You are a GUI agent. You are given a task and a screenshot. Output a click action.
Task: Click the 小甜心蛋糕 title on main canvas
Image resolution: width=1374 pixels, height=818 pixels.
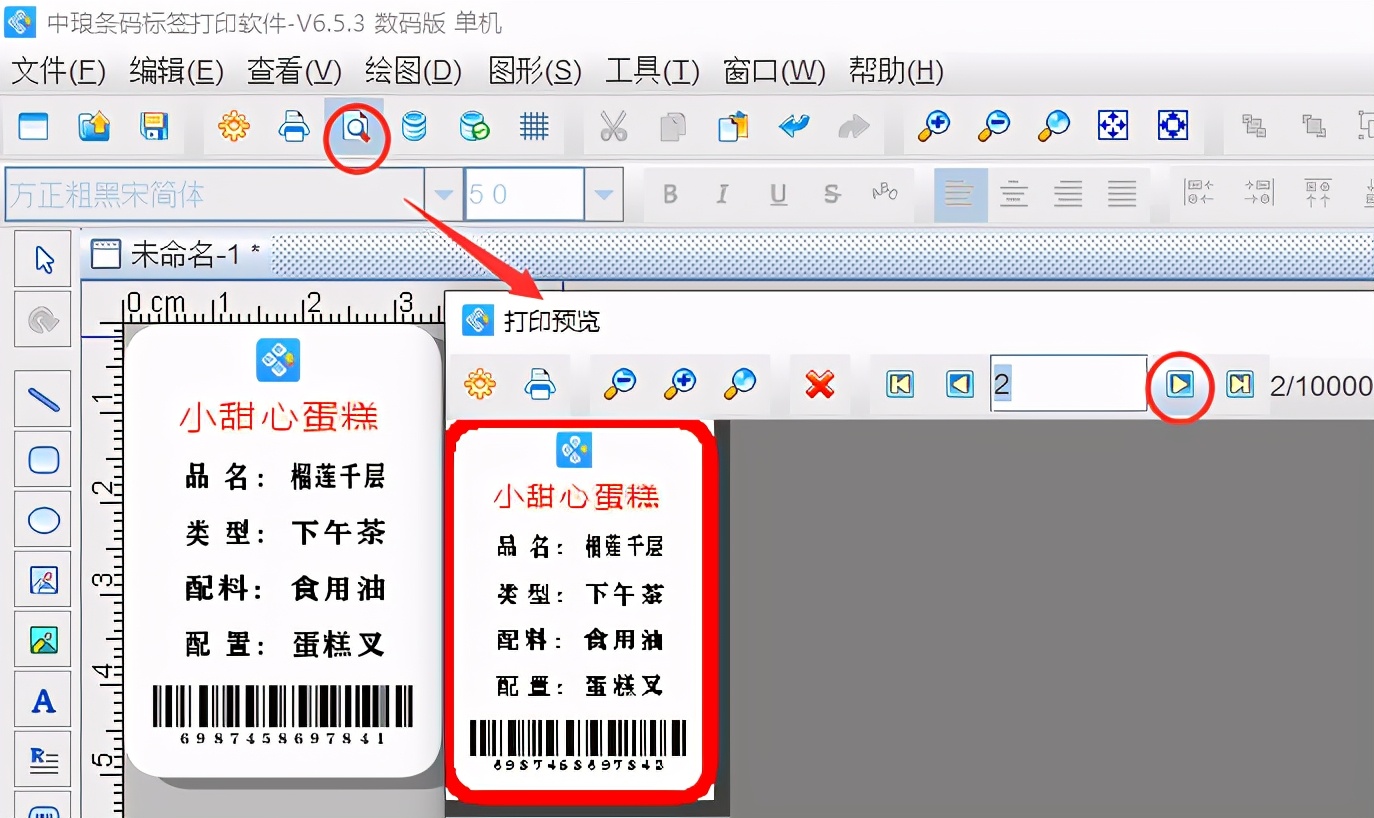click(279, 416)
